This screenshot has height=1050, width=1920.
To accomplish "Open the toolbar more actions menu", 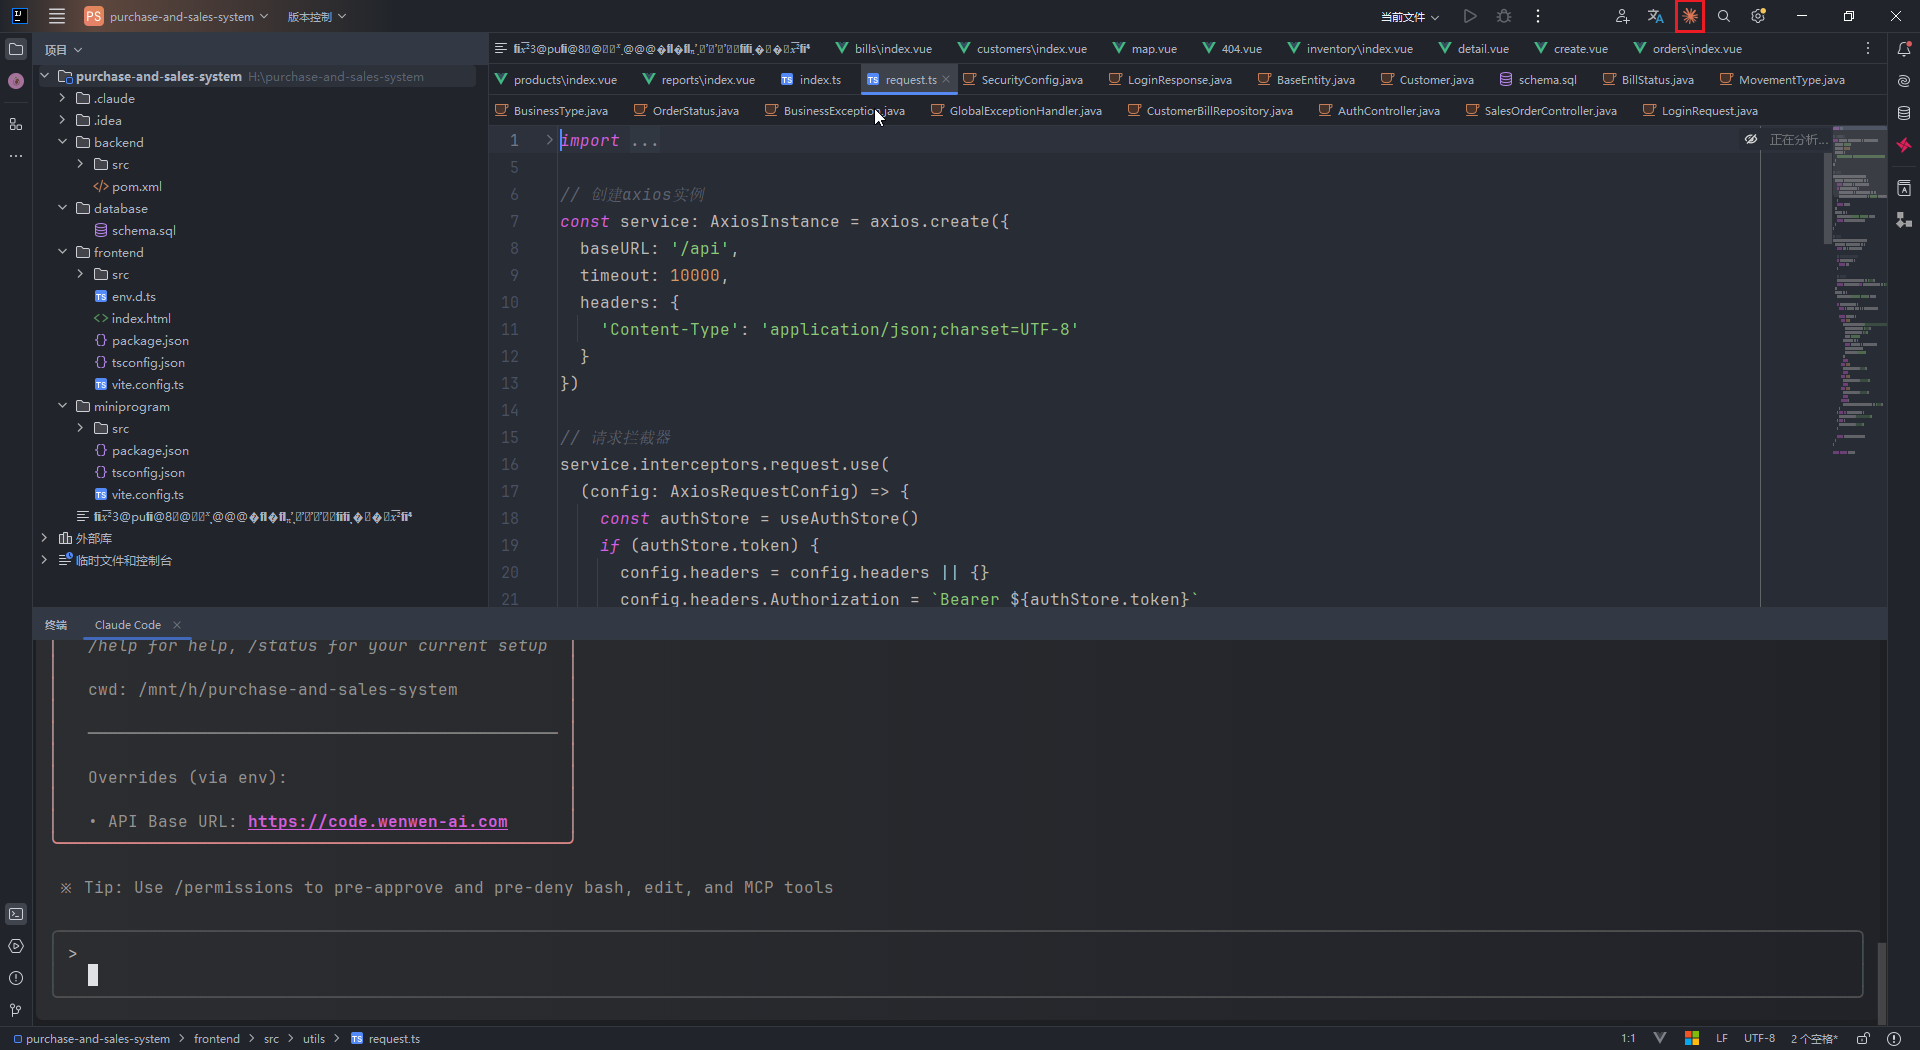I will (1538, 16).
